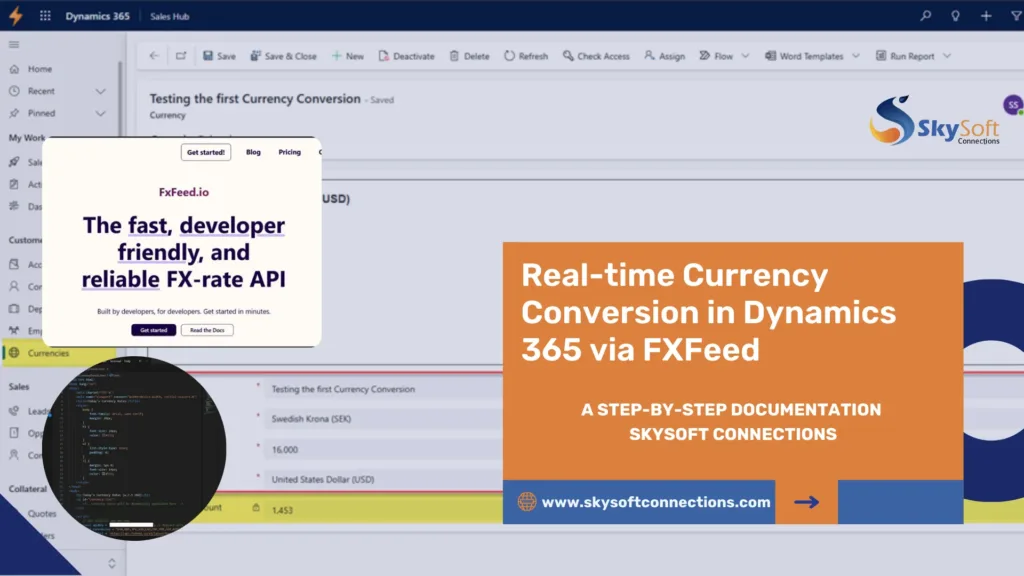Click the Delete trash command
The width and height of the screenshot is (1024, 576).
tap(469, 56)
